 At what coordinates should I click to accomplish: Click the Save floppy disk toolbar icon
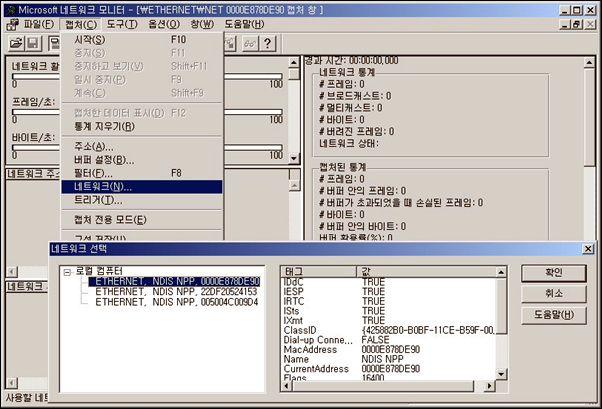click(33, 43)
